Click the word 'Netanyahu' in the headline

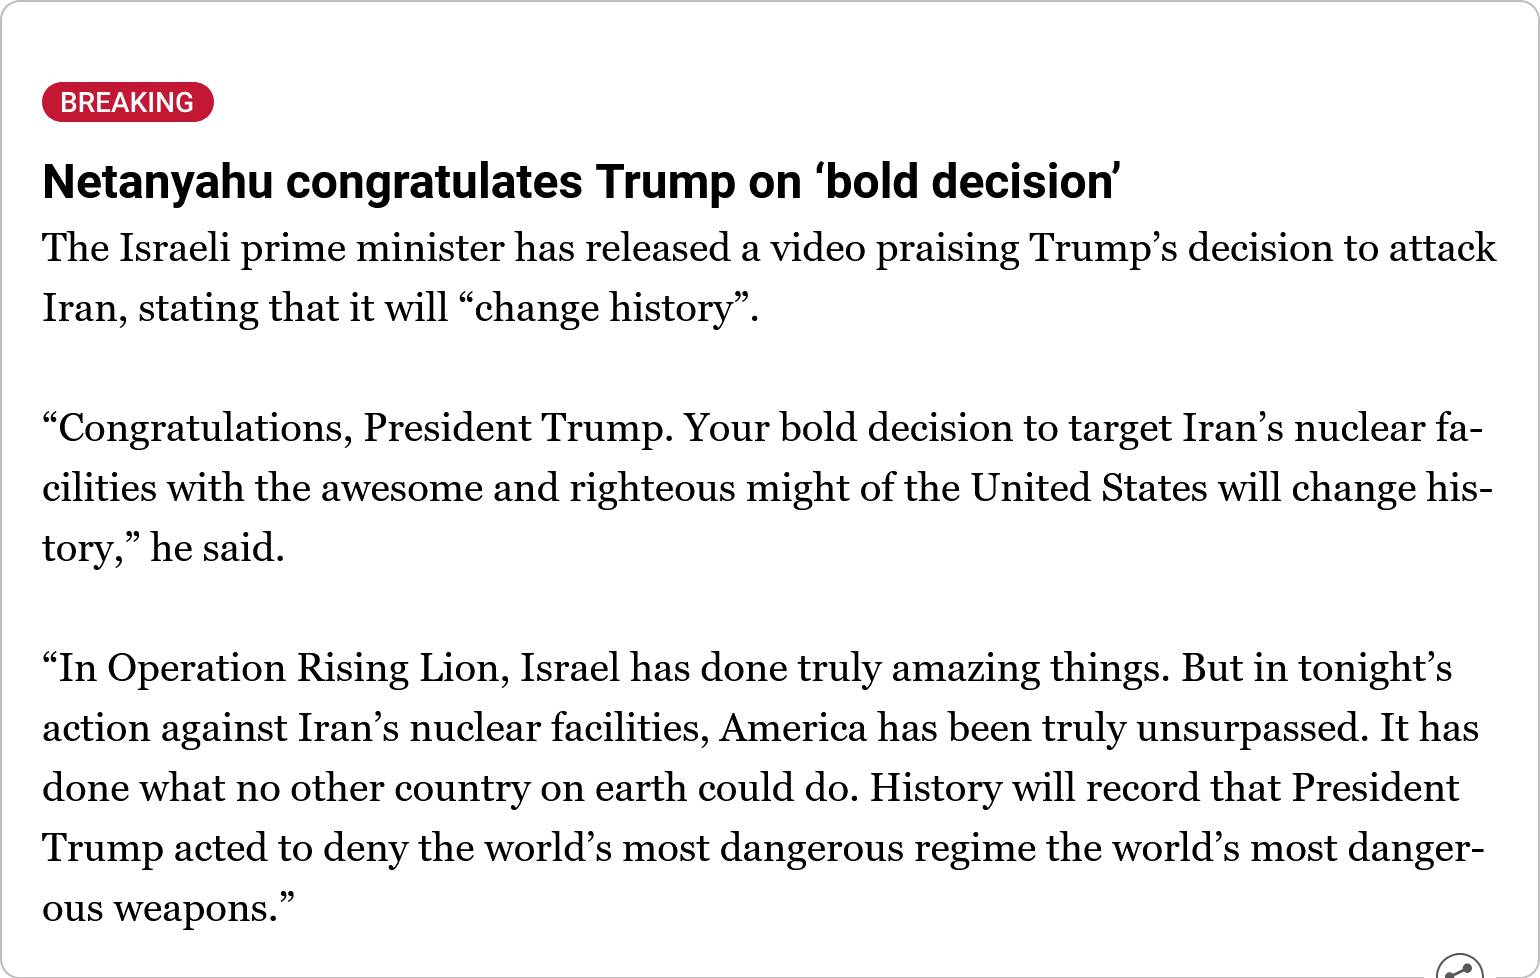click(x=158, y=182)
